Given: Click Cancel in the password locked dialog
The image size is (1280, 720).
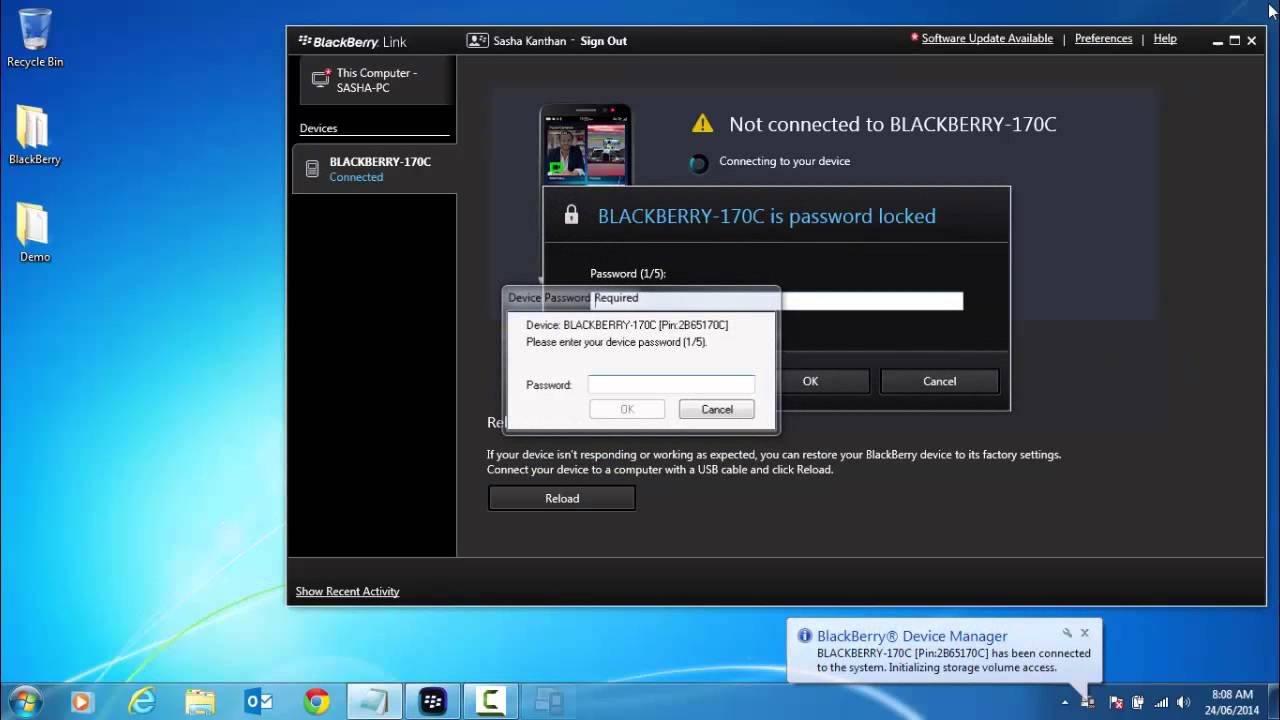Looking at the screenshot, I should pos(940,381).
